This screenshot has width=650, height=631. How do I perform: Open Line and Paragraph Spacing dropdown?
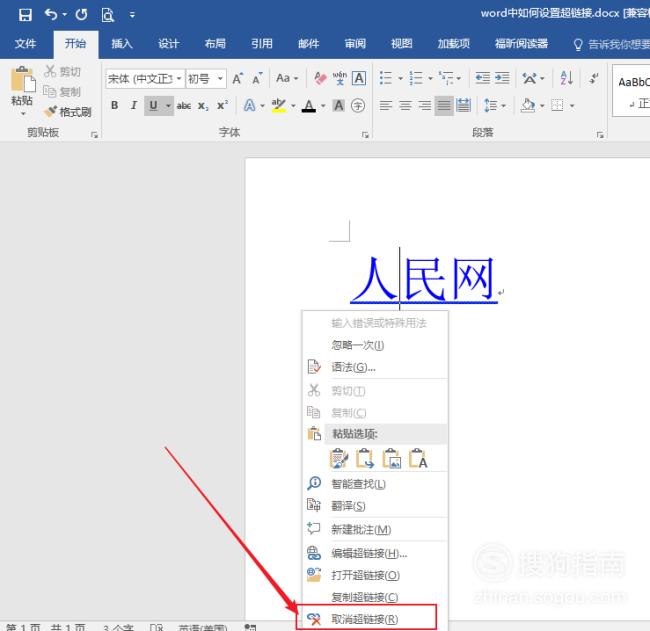coord(495,106)
